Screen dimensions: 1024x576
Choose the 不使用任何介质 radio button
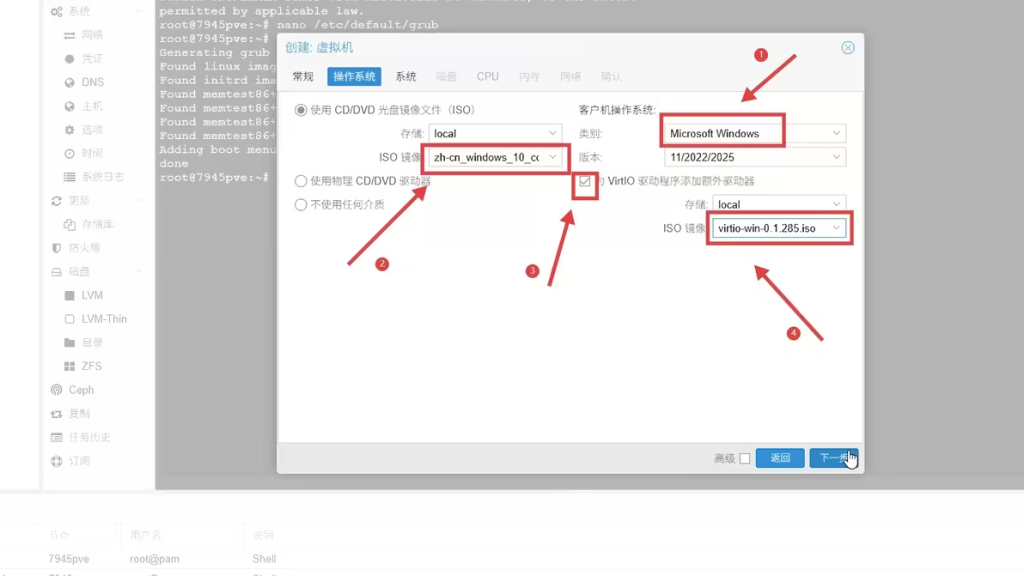[x=301, y=205]
